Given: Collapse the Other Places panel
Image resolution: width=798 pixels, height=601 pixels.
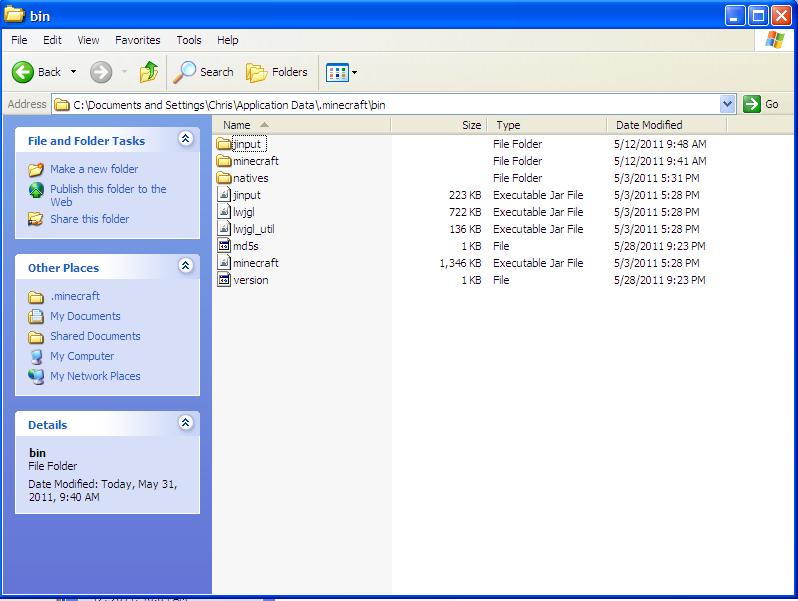Looking at the screenshot, I should pos(186,266).
